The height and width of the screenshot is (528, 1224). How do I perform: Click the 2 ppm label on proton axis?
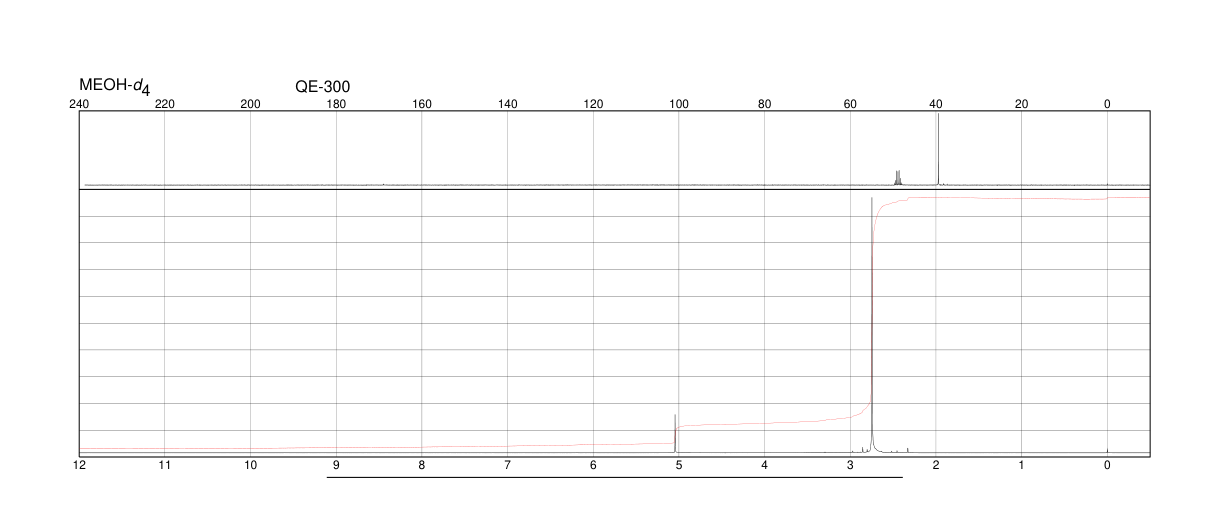coord(936,465)
